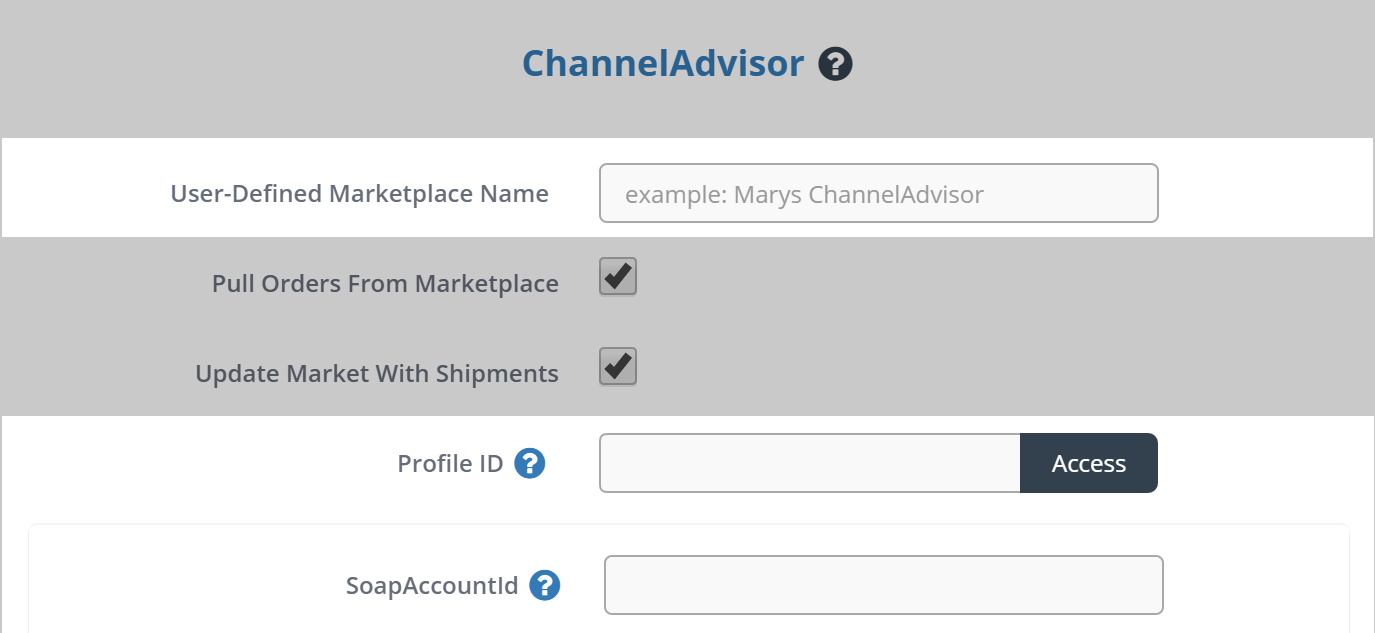1375x633 pixels.
Task: Click the ChannelAdvisor heading text
Action: click(x=663, y=64)
